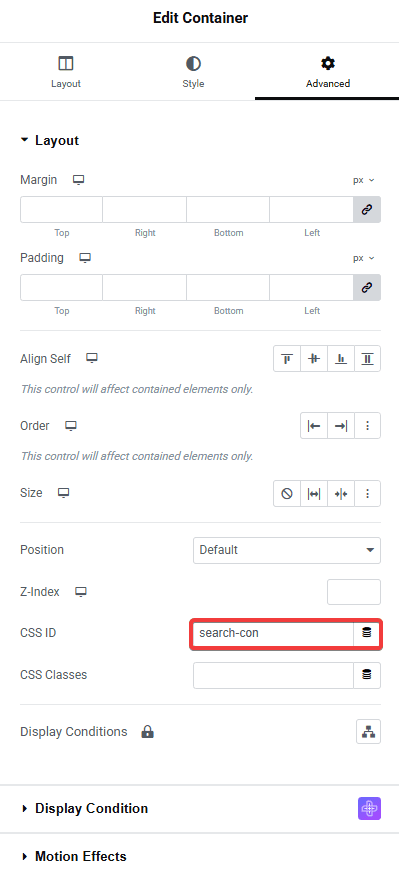Click CSS ID dynamic tags icon
Image resolution: width=399 pixels, height=875 pixels.
367,633
